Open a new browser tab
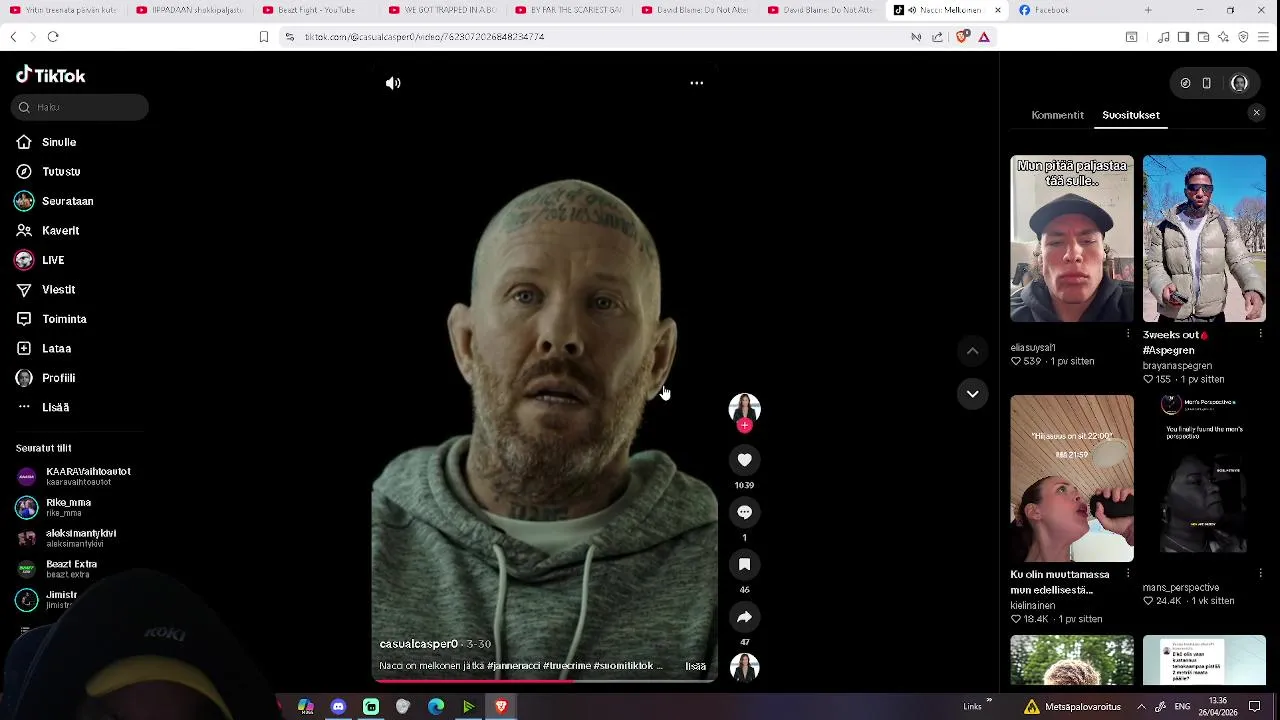Screen dimensions: 1280x720 click(x=1148, y=10)
